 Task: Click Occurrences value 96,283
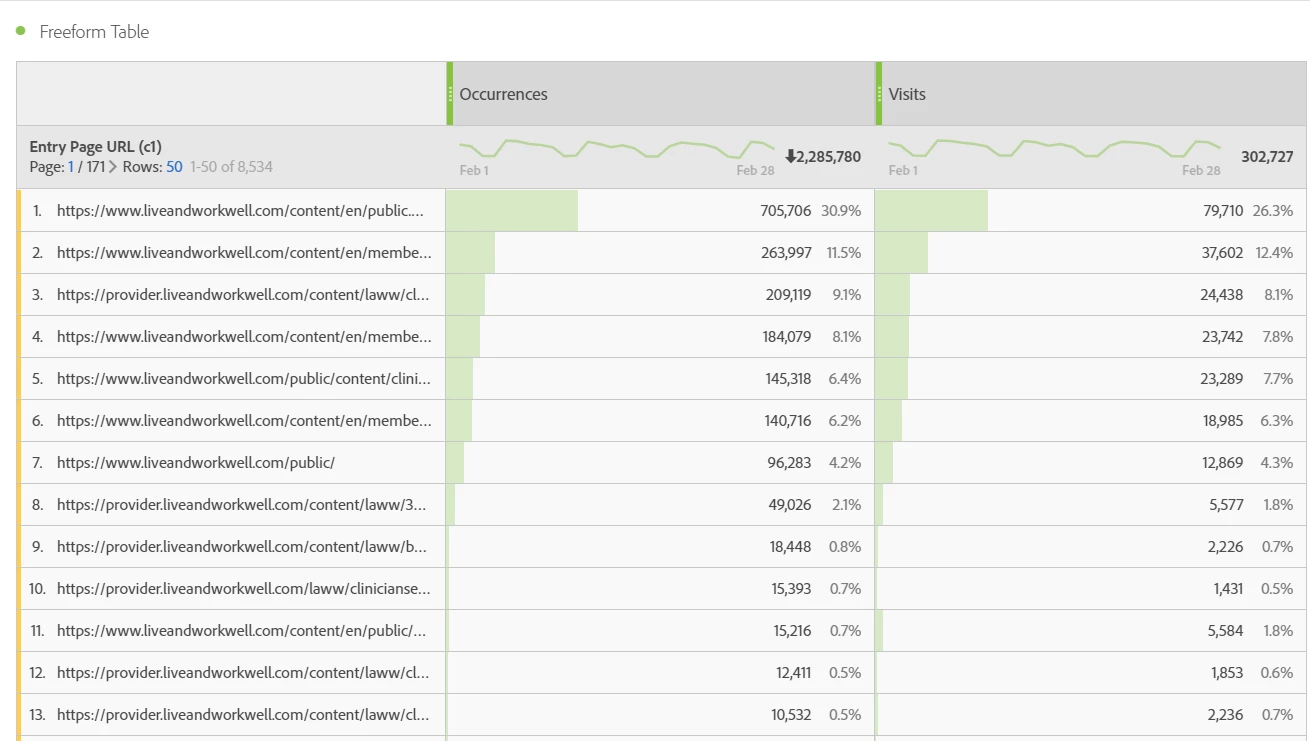click(x=790, y=463)
